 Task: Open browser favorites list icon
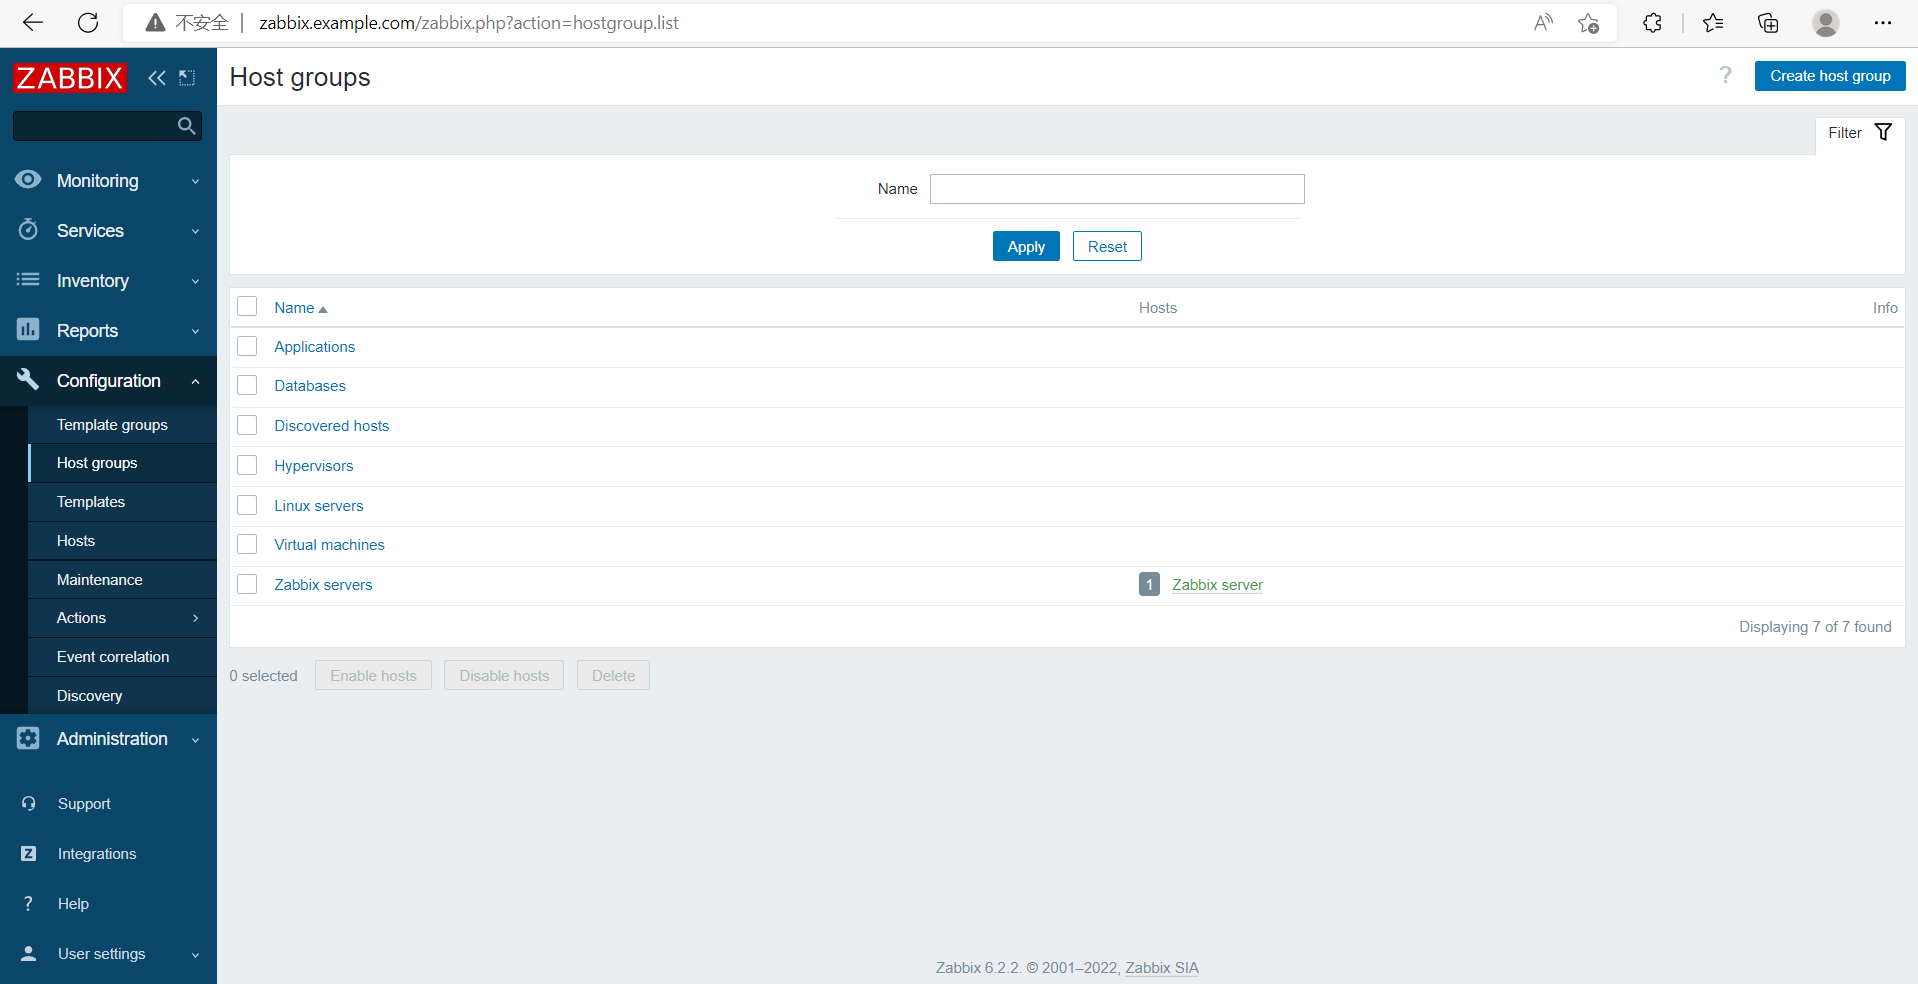(x=1713, y=23)
